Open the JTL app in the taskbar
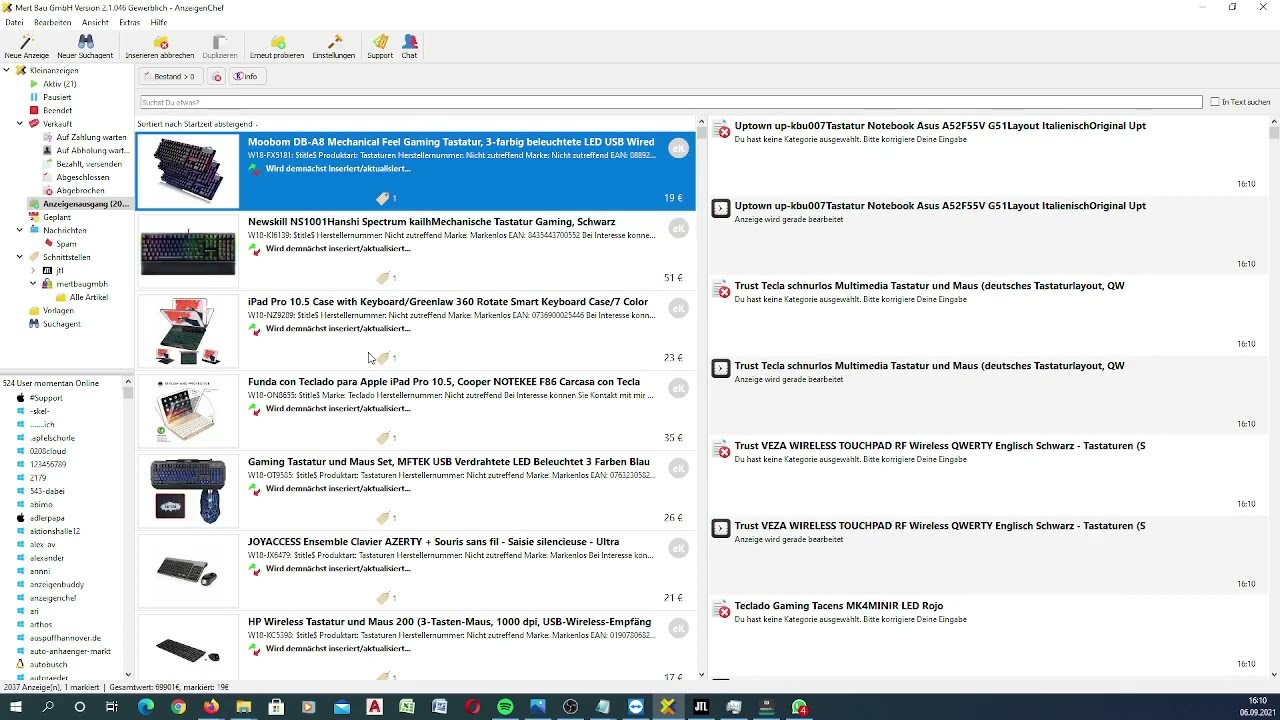Screen dimensions: 1280x720 [701, 707]
